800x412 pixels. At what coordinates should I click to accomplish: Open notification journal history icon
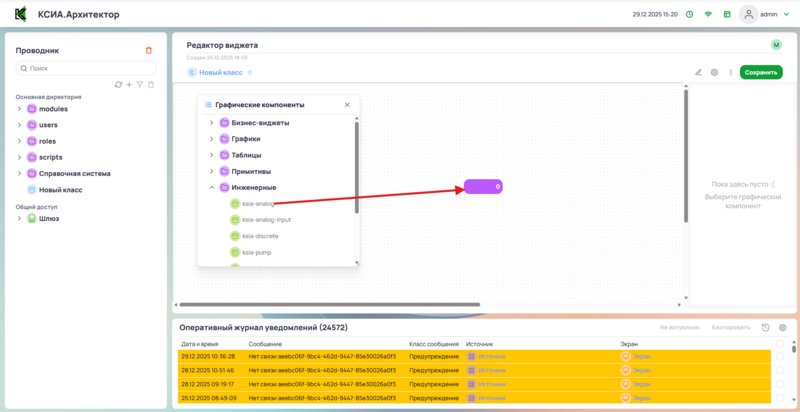(765, 327)
